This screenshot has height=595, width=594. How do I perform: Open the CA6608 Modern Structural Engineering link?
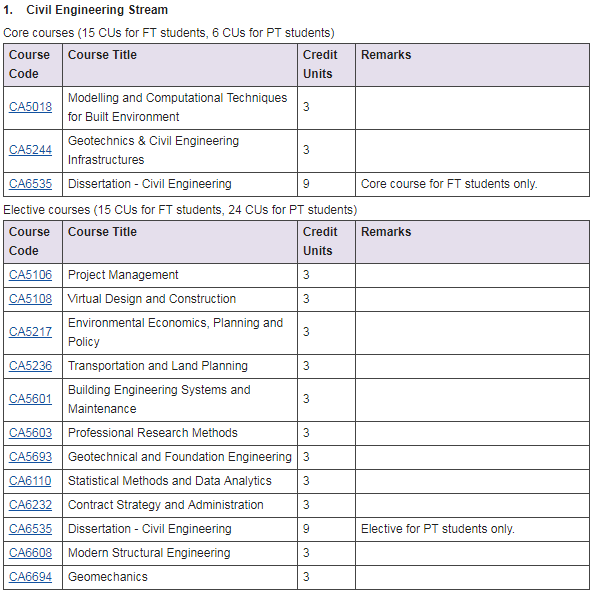pyautogui.click(x=30, y=553)
